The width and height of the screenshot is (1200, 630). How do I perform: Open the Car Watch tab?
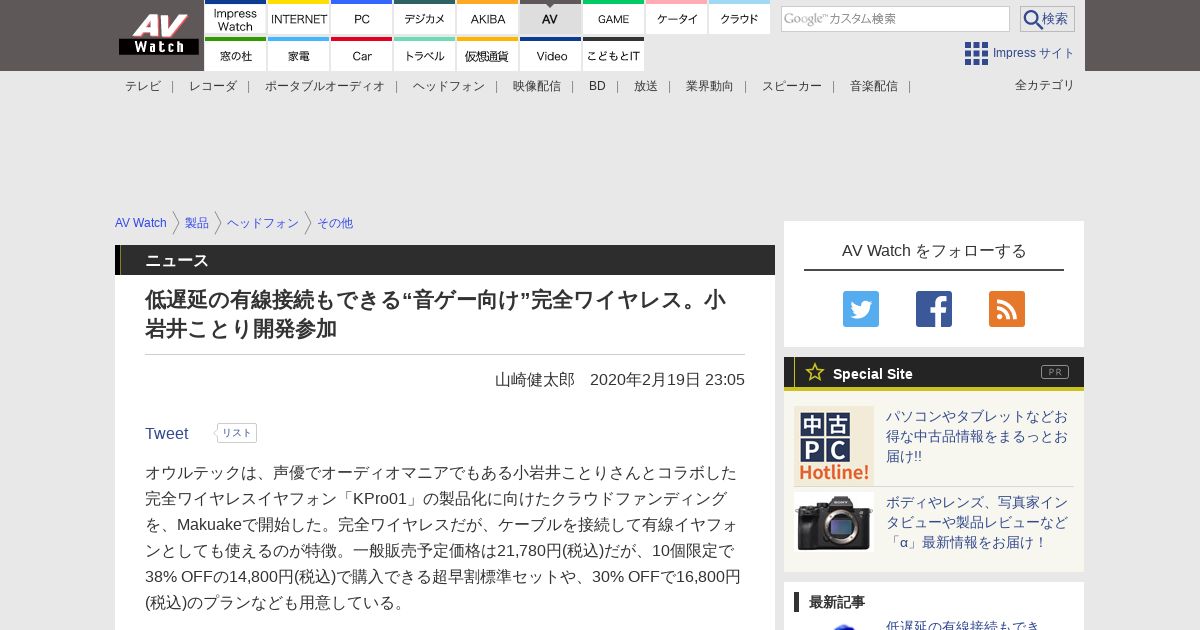point(362,55)
